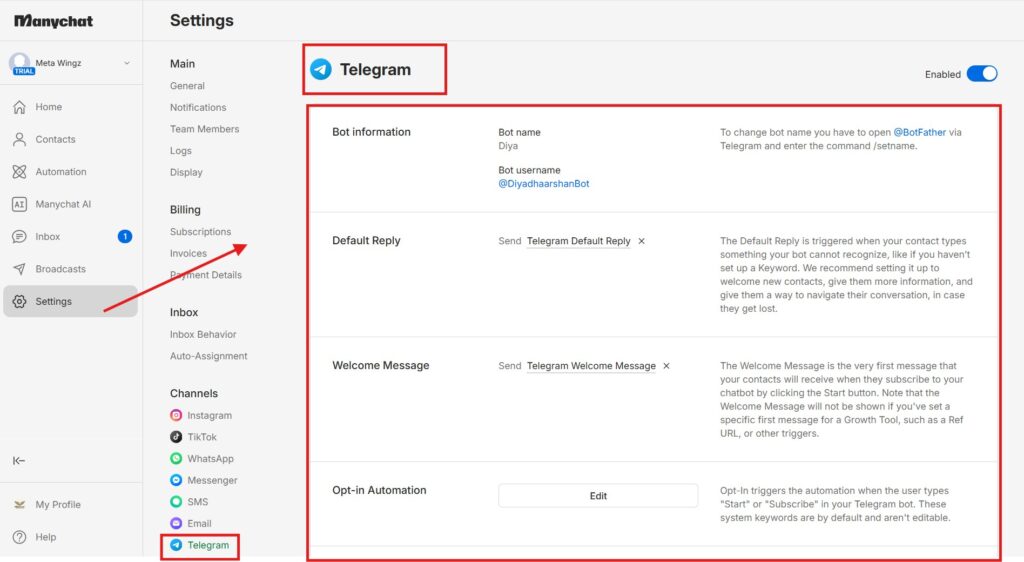Click the Opt-in Automation heading

379,490
